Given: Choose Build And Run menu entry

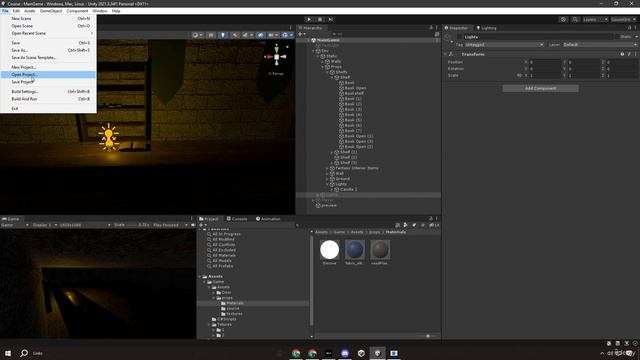Looking at the screenshot, I should tap(48, 99).
